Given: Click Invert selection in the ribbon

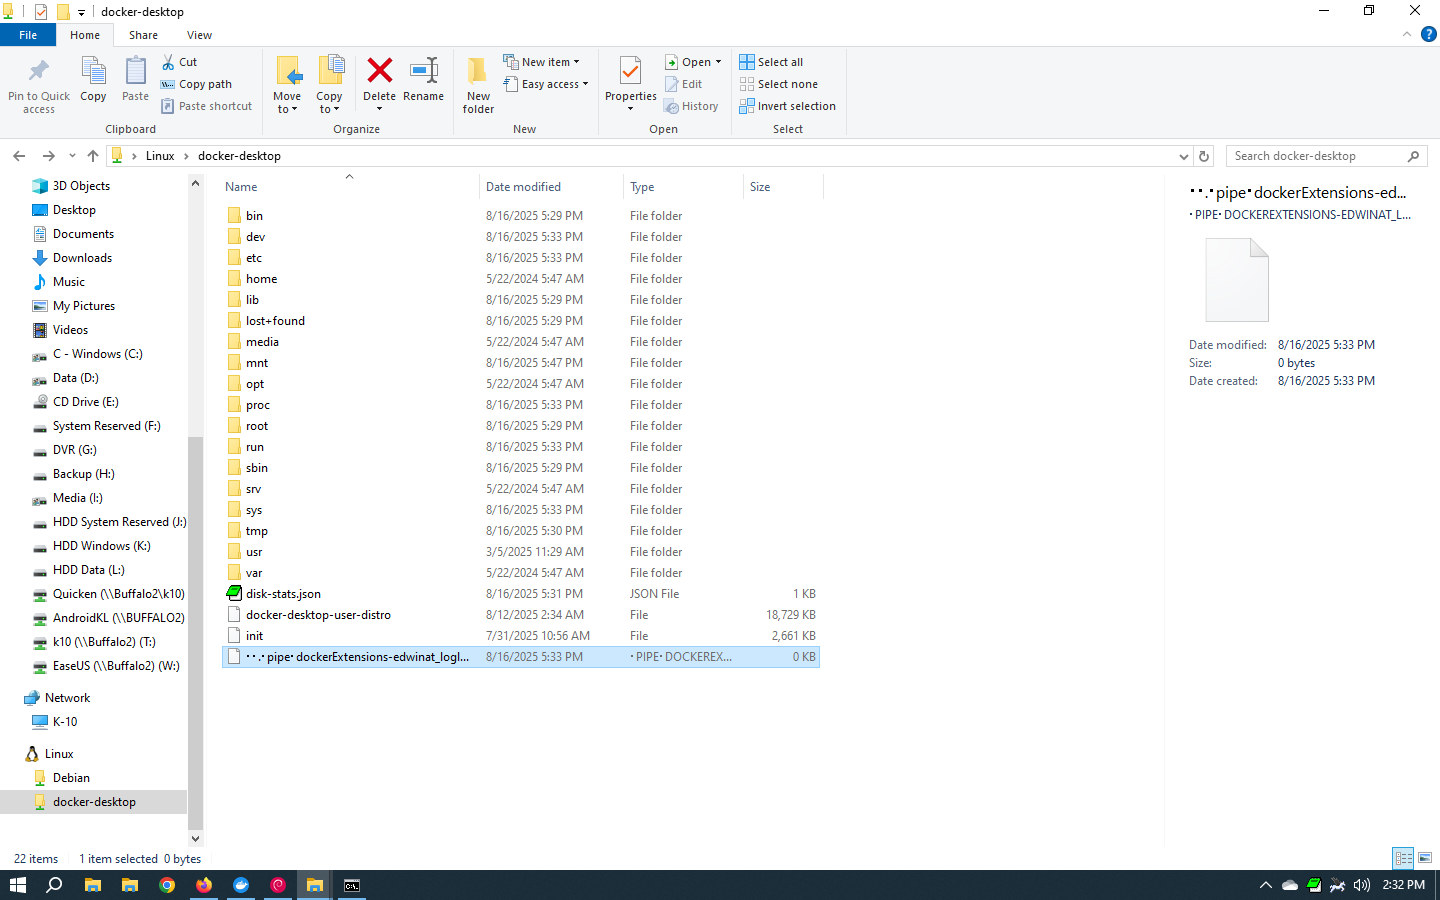Looking at the screenshot, I should click(788, 106).
